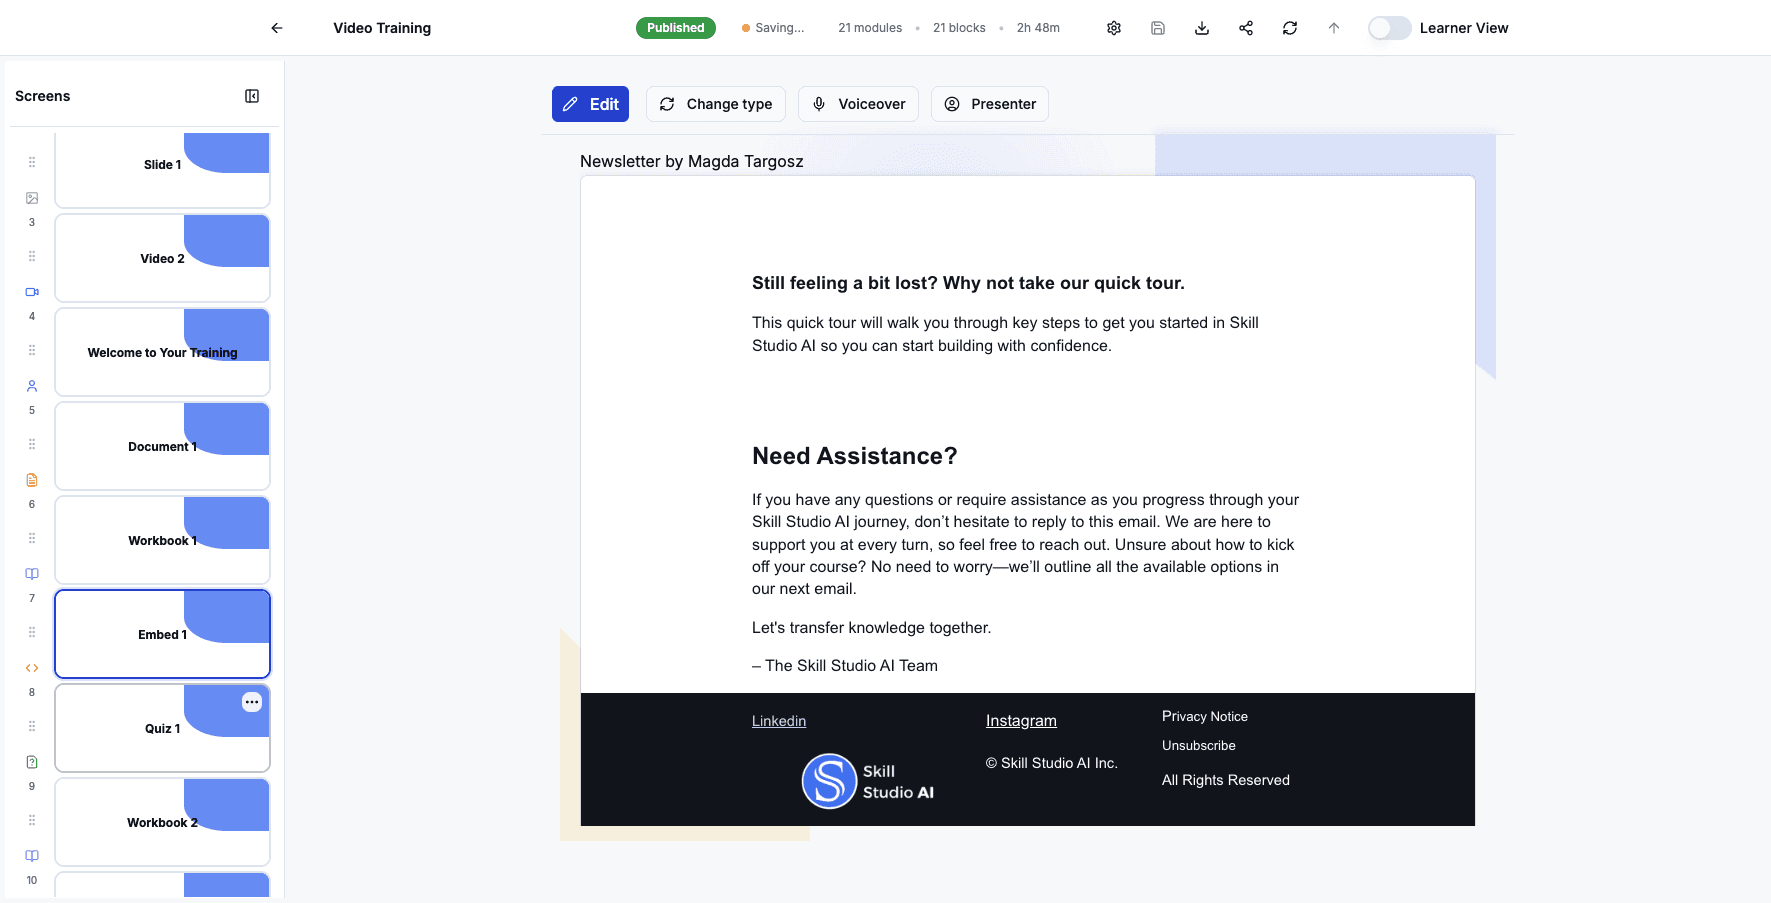
Task: Click the back arrow next to Video Training
Action: [276, 27]
